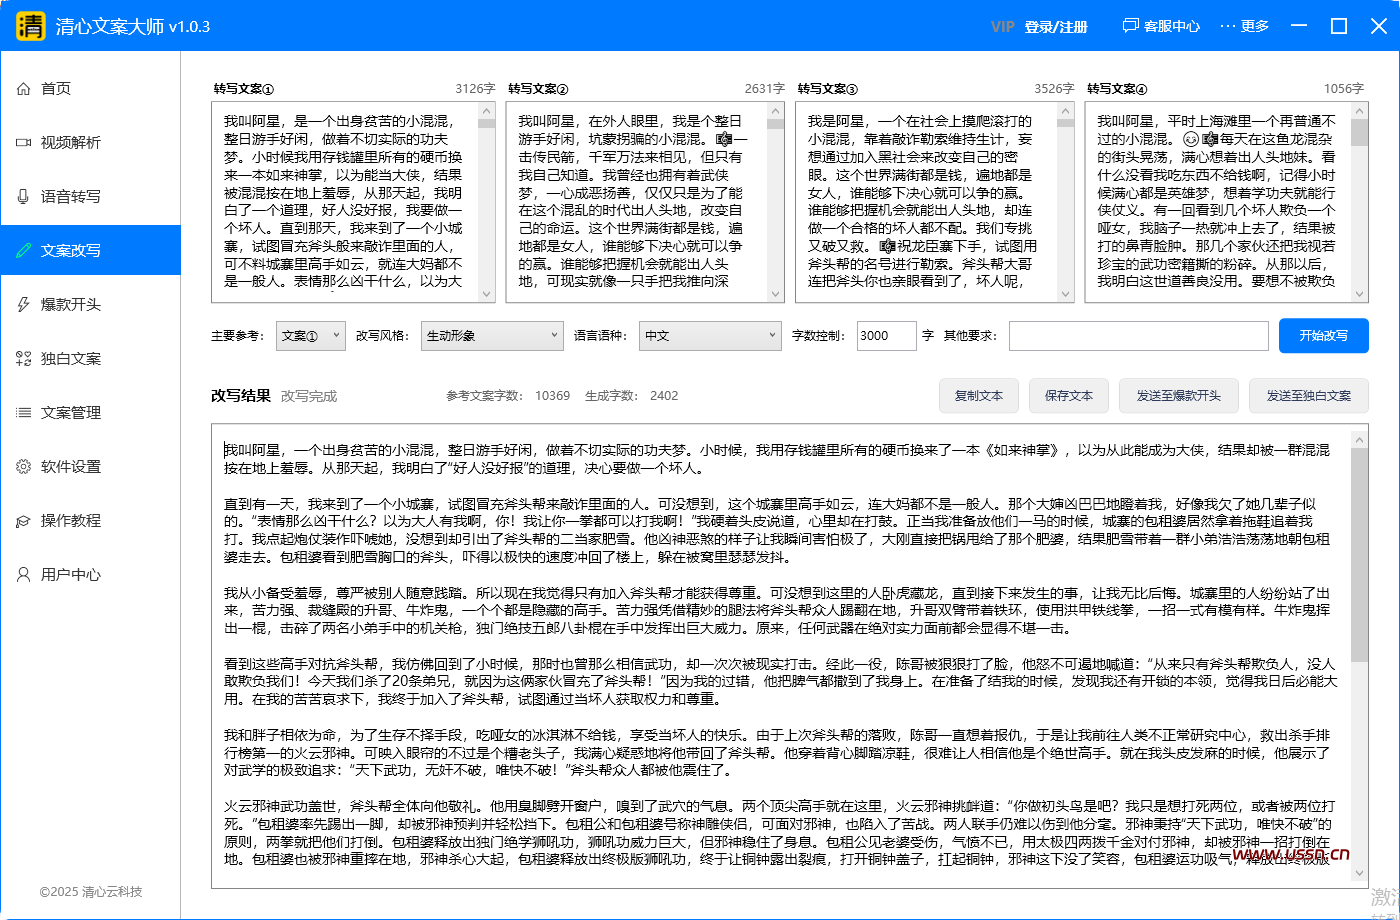Copy the result with 复制文本
The width and height of the screenshot is (1400, 920).
coord(978,396)
